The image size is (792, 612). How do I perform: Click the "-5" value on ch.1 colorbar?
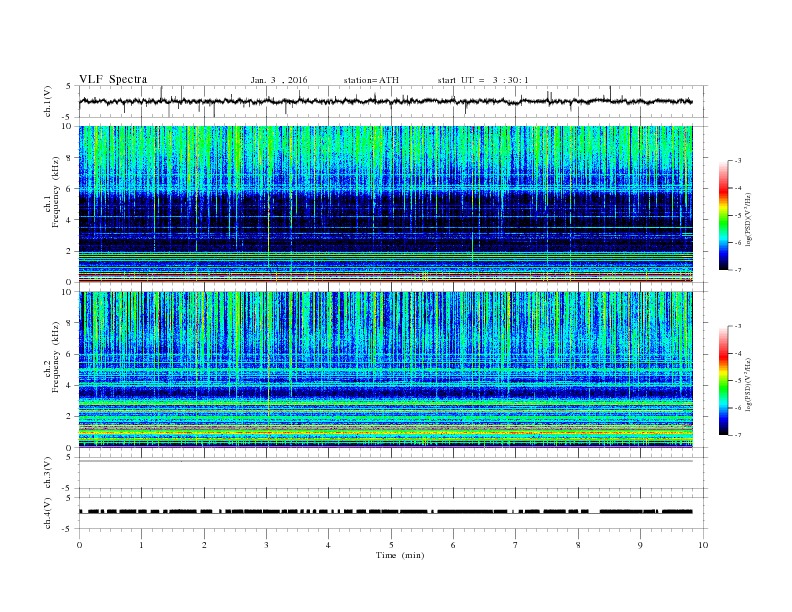(737, 215)
